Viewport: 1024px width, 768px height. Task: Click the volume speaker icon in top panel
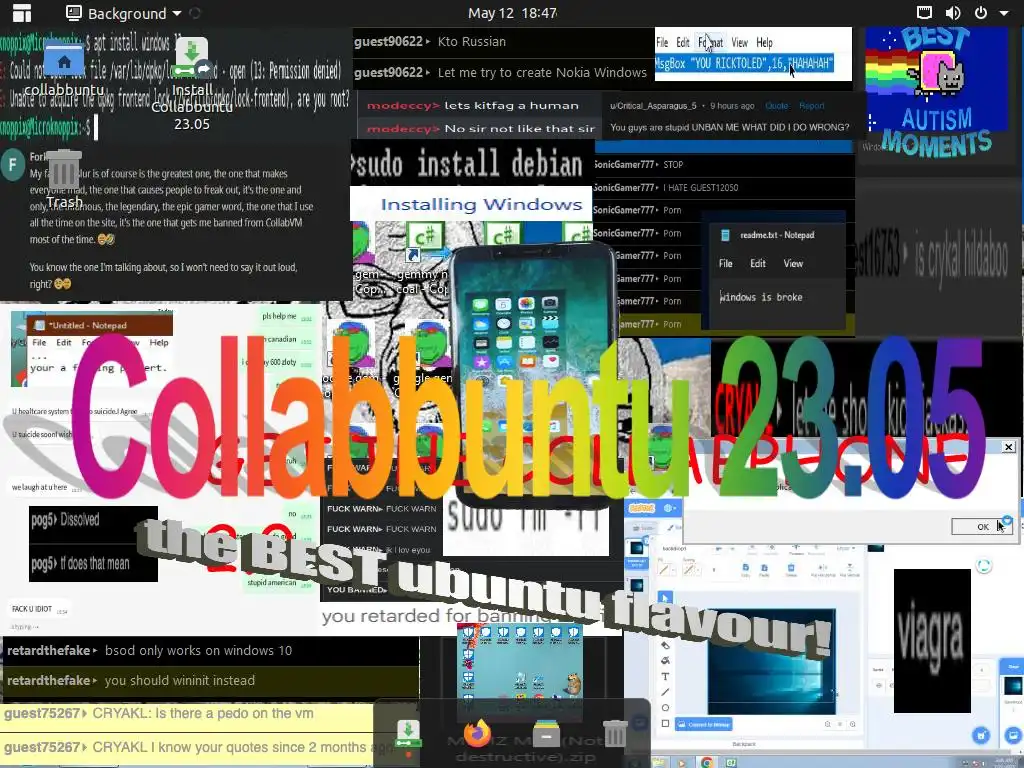click(953, 13)
